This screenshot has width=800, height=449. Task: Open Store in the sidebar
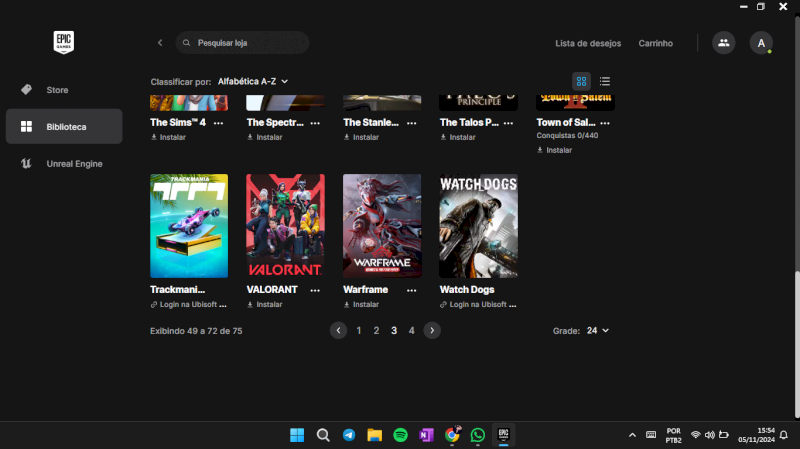pyautogui.click(x=57, y=90)
